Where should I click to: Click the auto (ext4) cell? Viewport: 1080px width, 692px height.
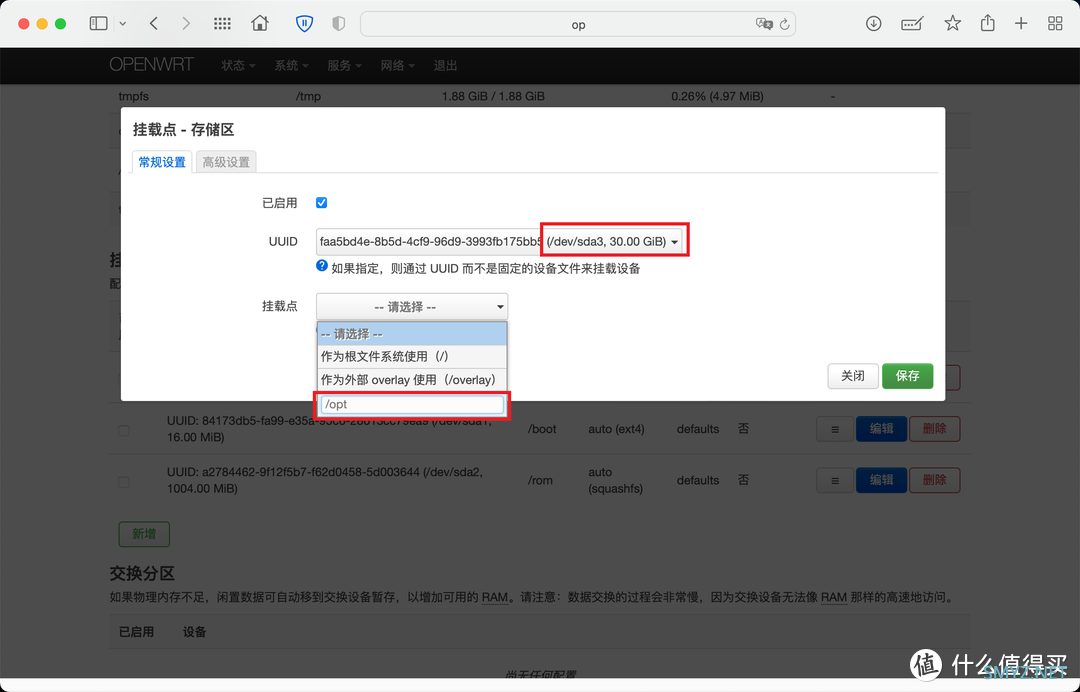click(616, 429)
